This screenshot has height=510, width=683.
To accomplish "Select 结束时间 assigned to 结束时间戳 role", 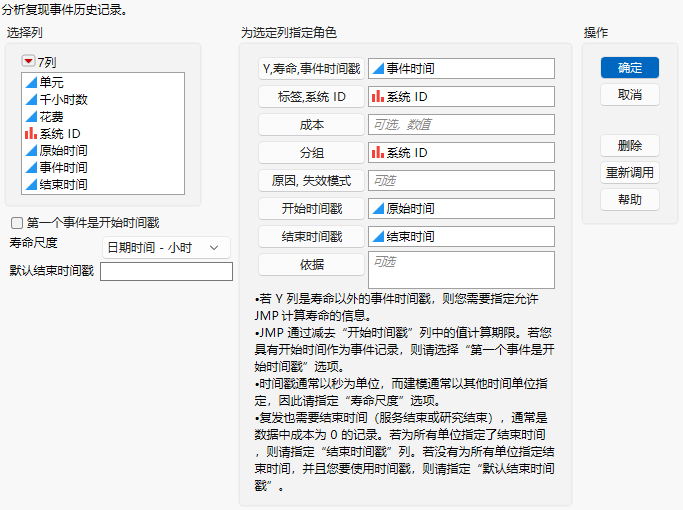I will 461,236.
